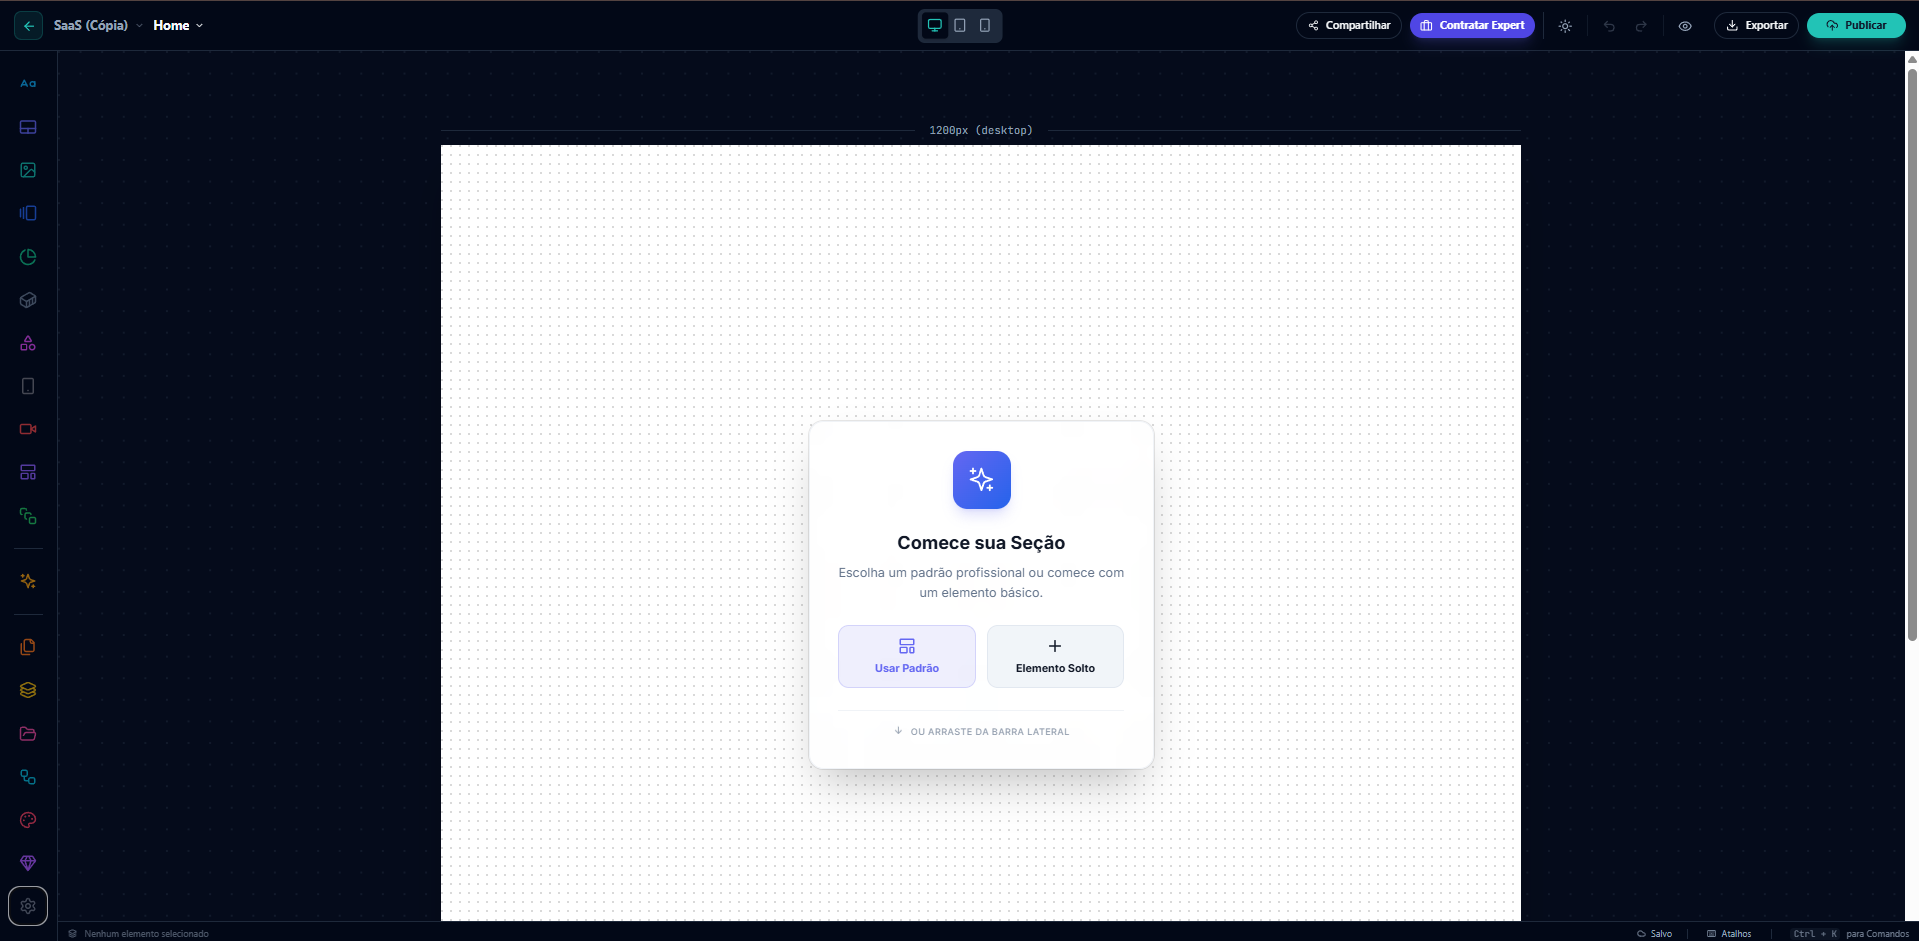The image size is (1919, 941).
Task: Switch to mobile viewport
Action: coord(985,26)
